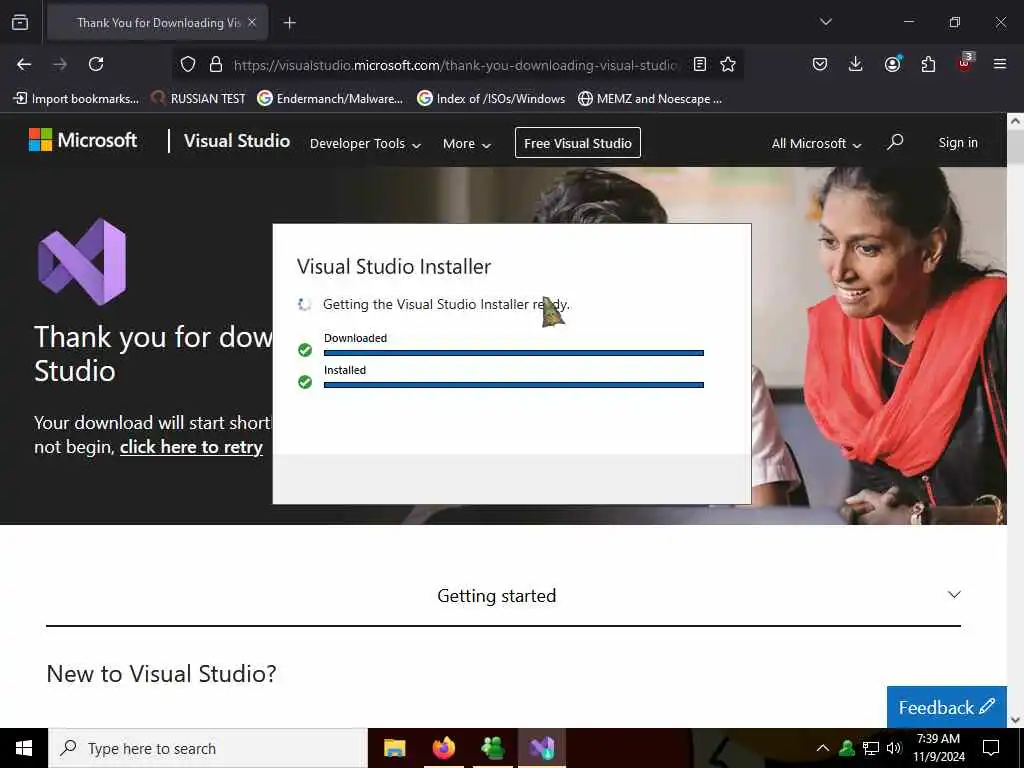1024x768 pixels.
Task: Click the Windows taskbar search box
Action: point(208,748)
